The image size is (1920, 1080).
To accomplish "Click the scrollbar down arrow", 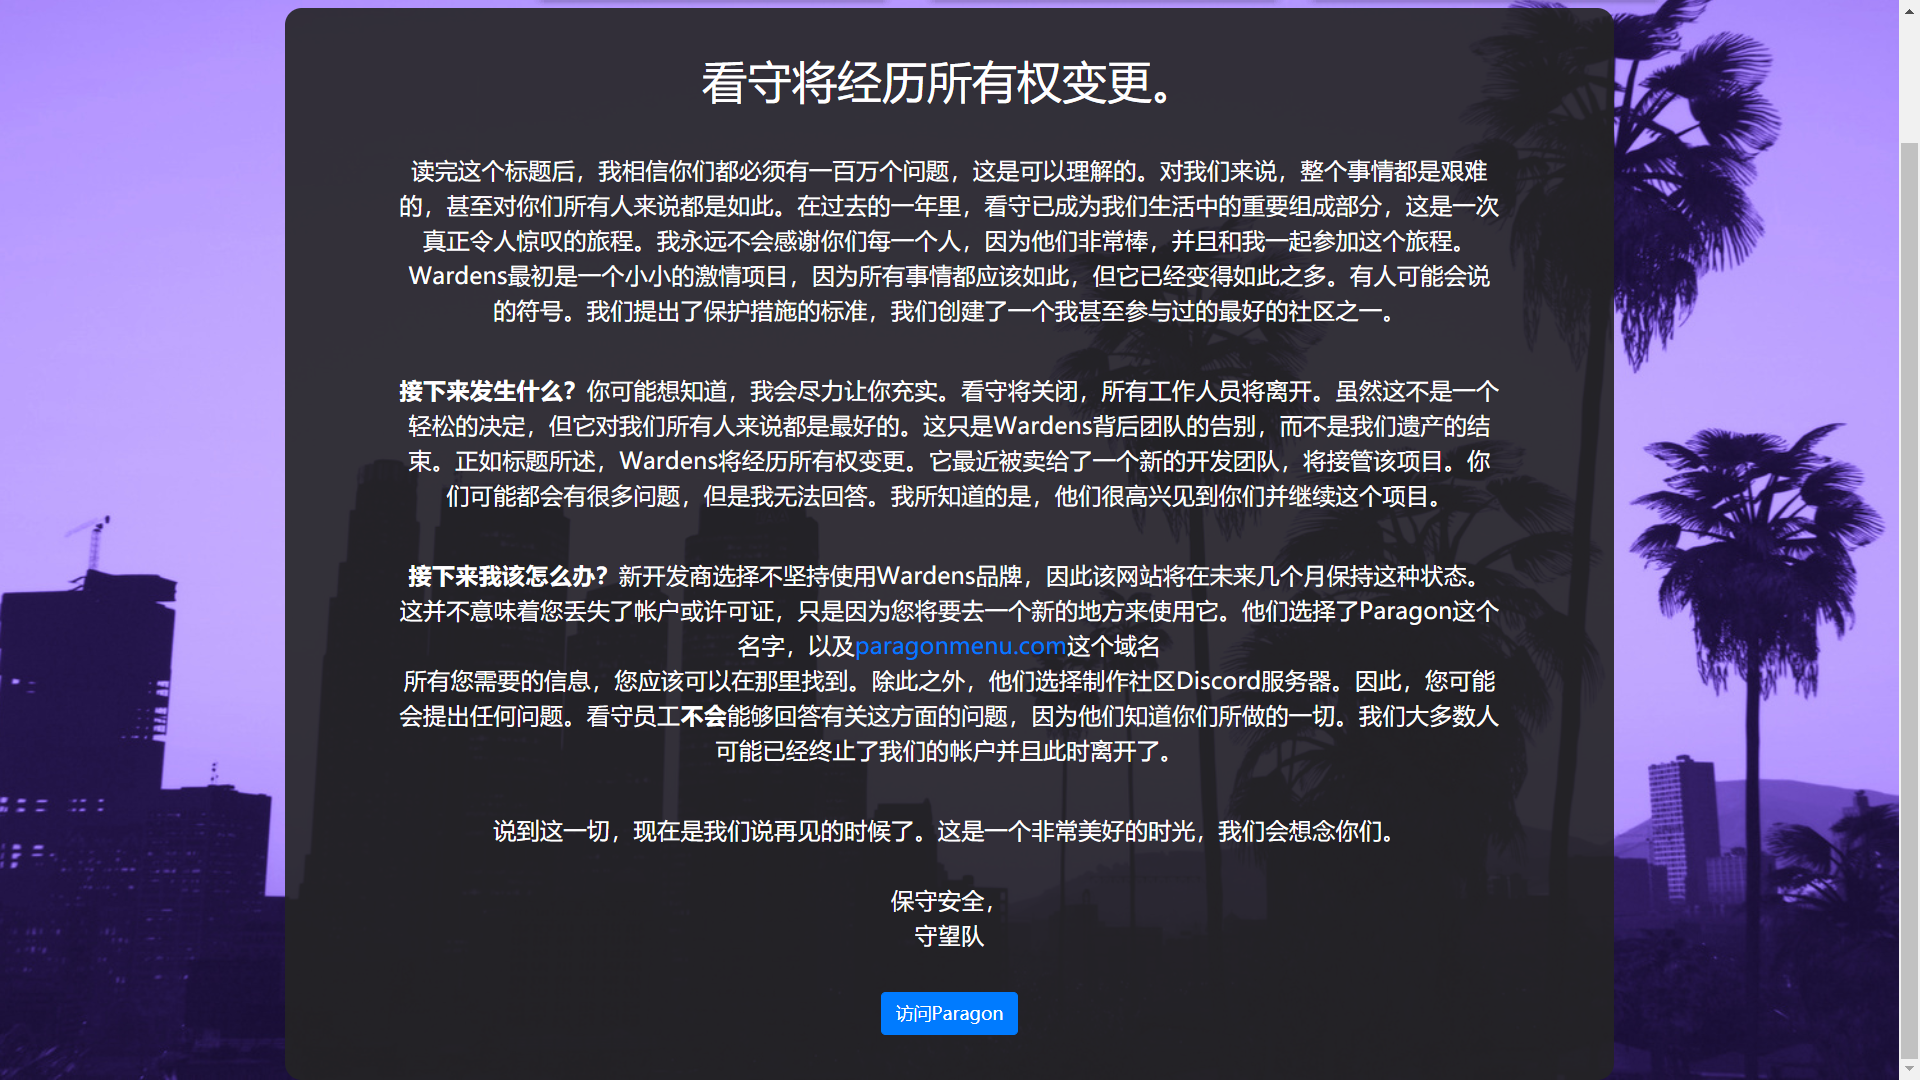I will coord(1909,1069).
